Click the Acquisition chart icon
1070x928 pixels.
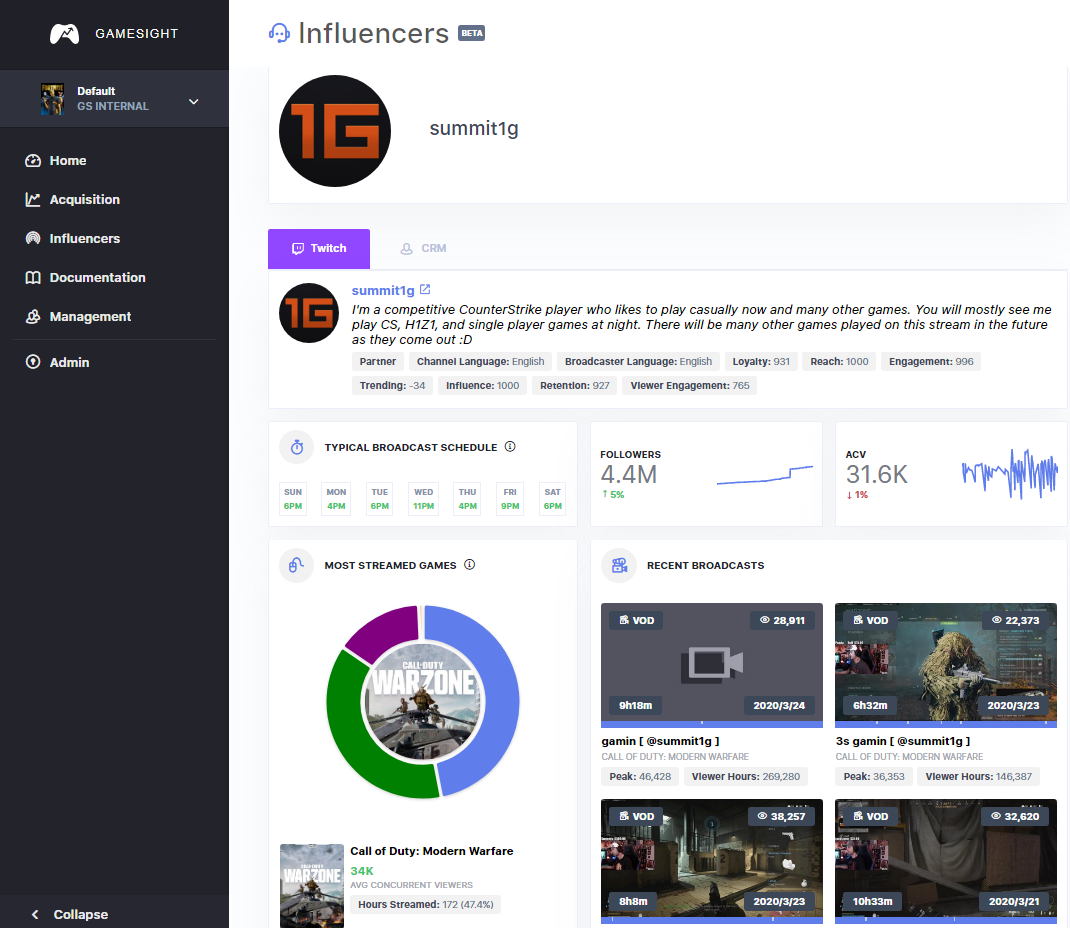[x=33, y=199]
